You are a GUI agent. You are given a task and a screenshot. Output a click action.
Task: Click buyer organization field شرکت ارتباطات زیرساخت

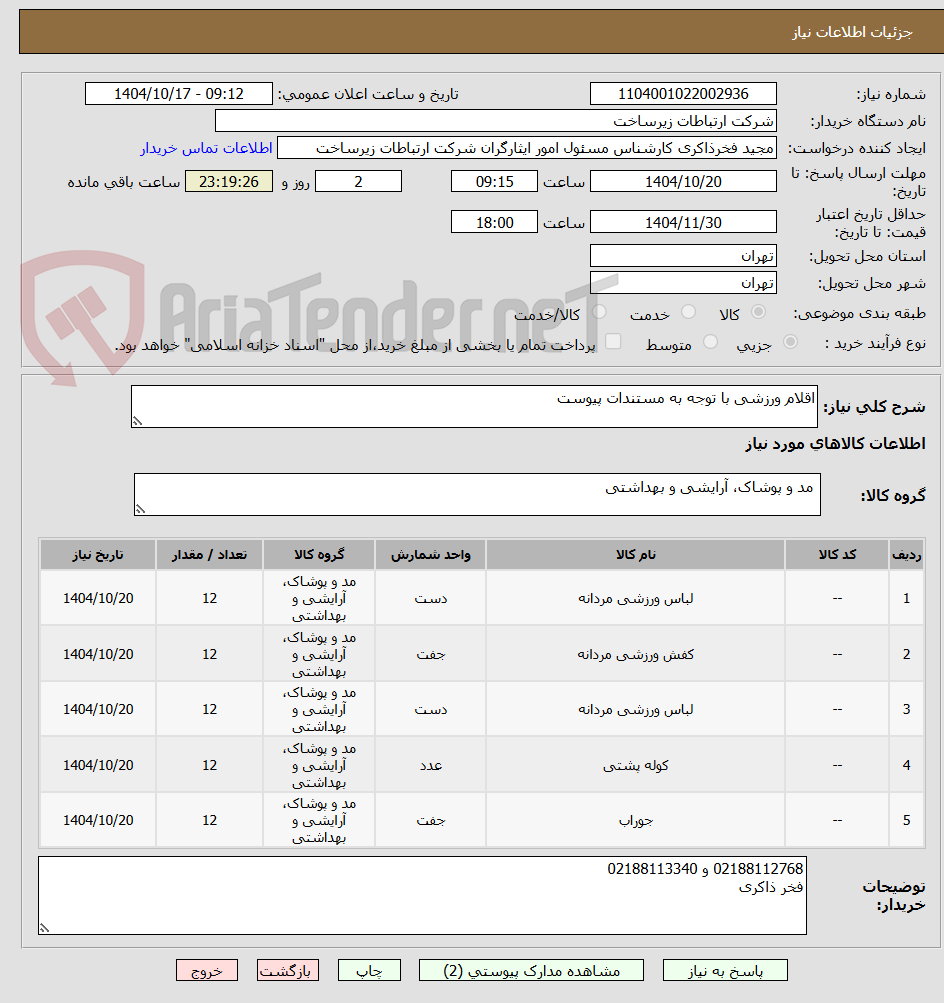pos(496,121)
